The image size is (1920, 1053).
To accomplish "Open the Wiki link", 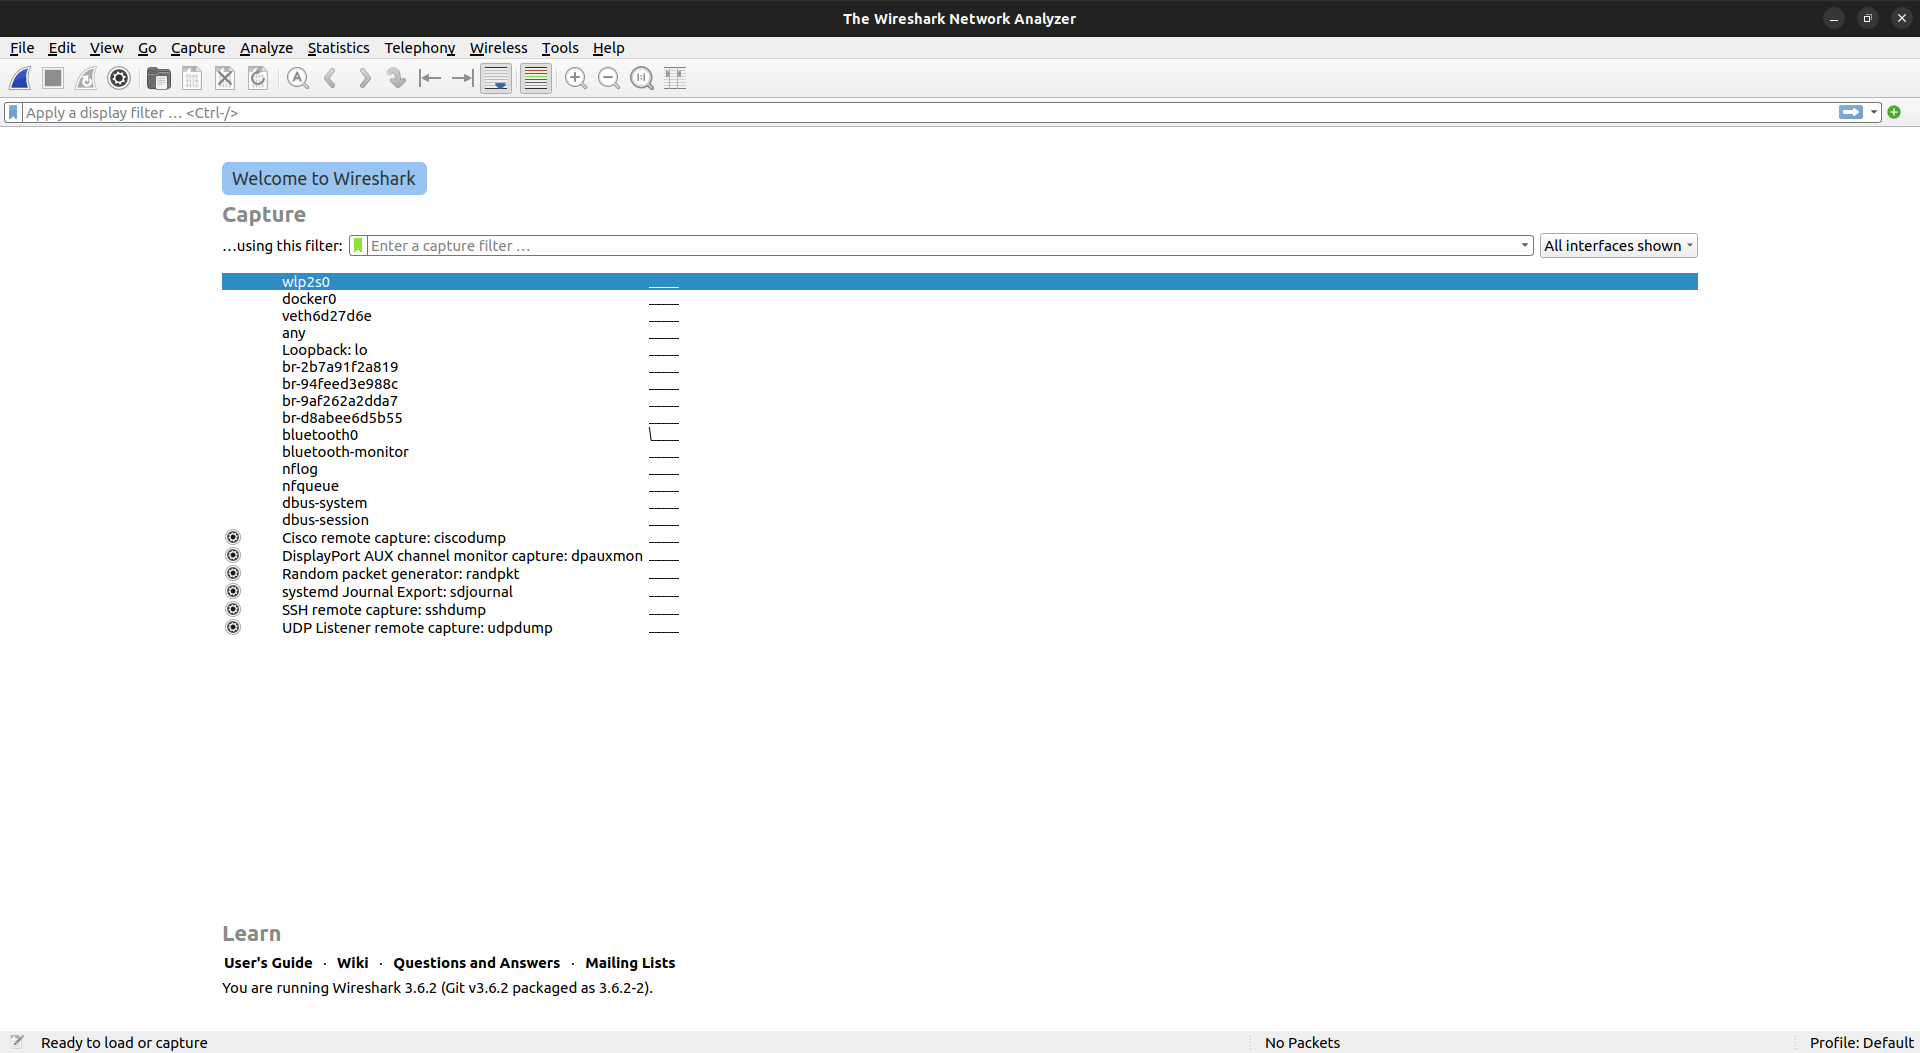I will coord(352,963).
